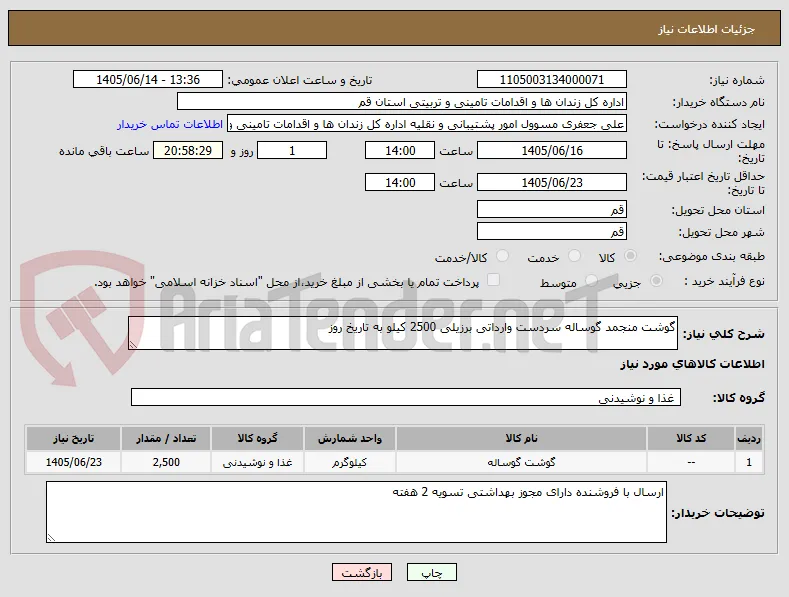Select the کالا radio button

pos(630,256)
